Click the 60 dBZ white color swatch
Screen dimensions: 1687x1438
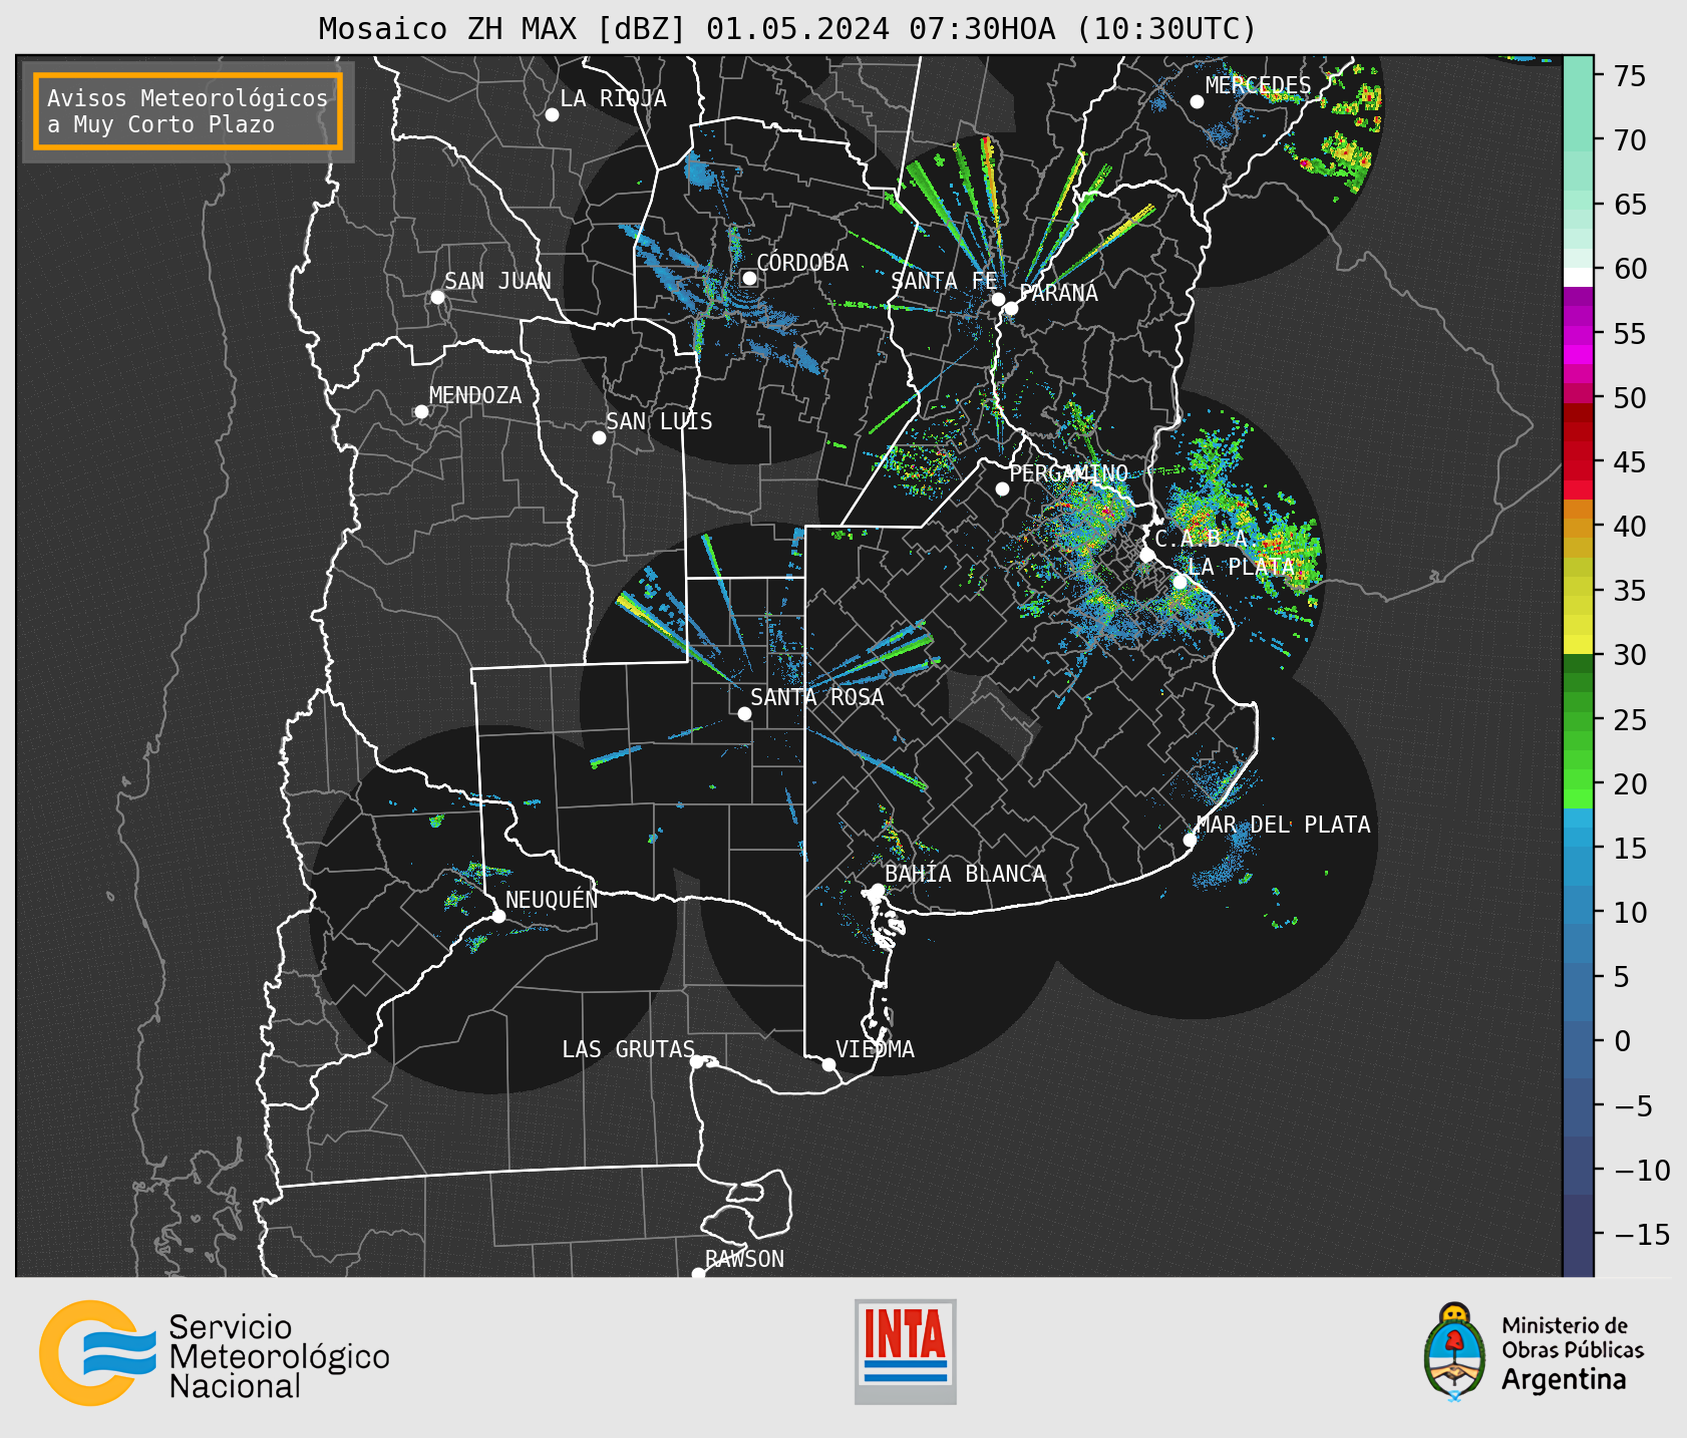[1578, 277]
